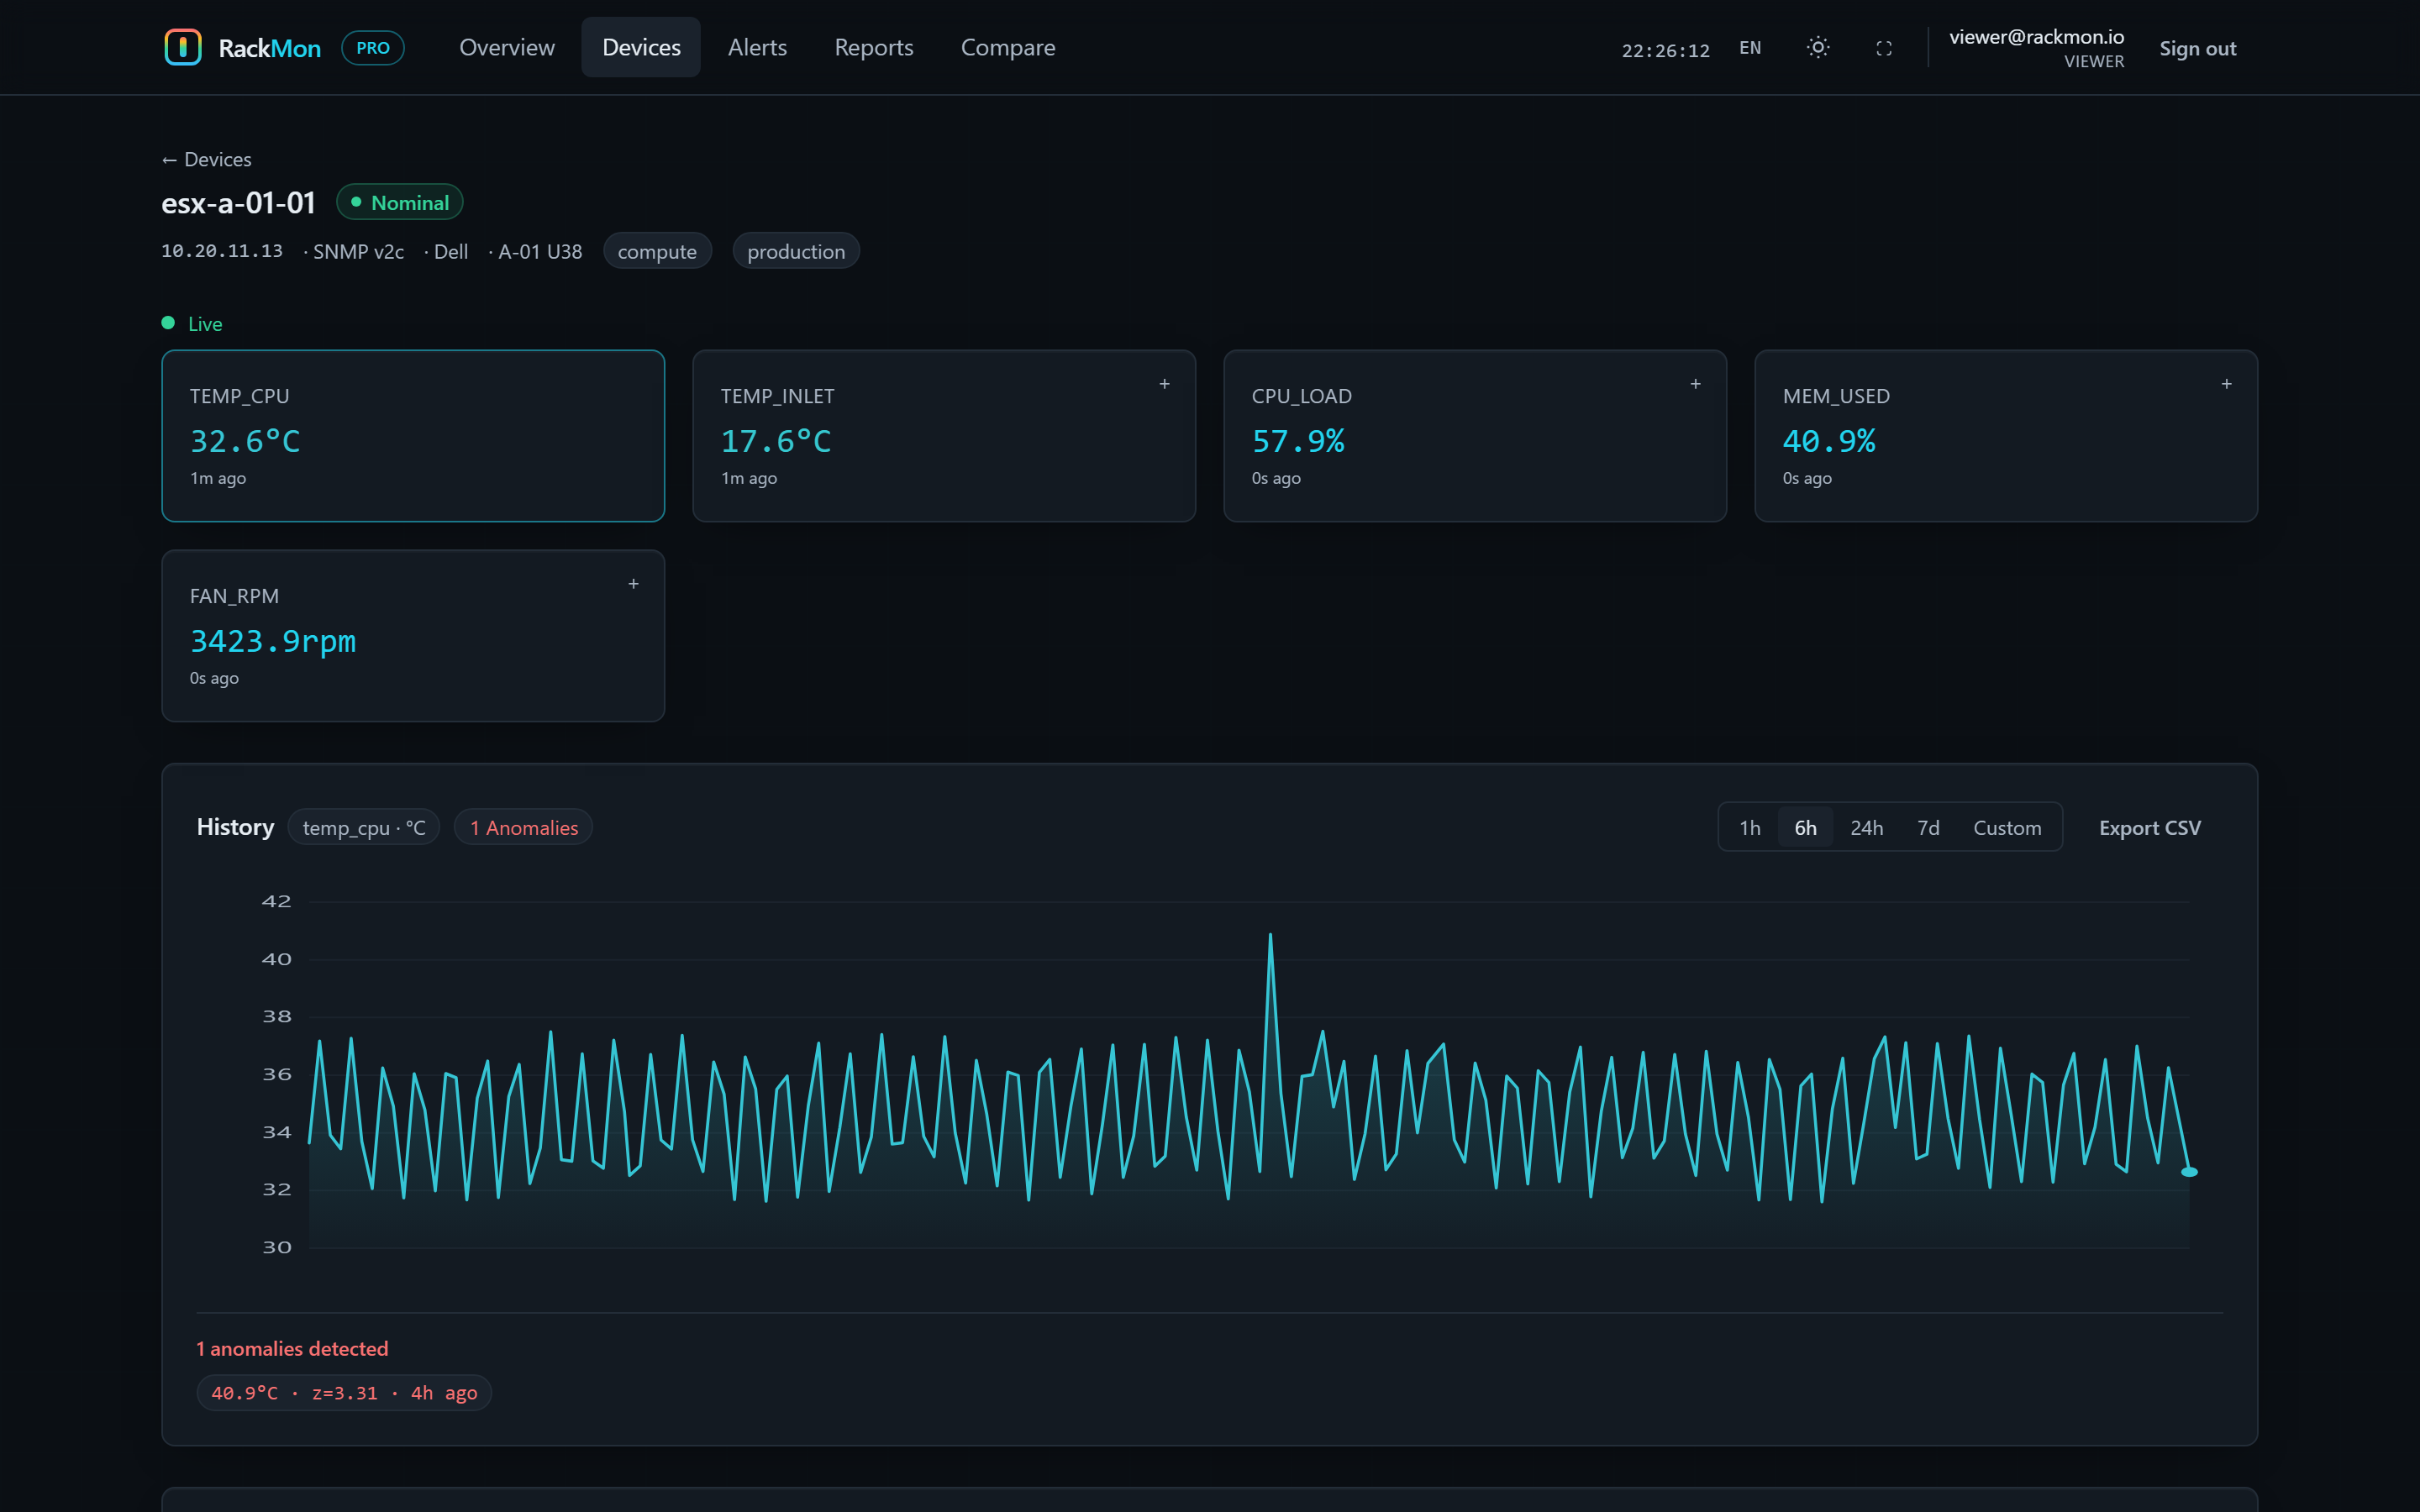
Task: Enter fullscreen mode via the fullscreen icon
Action: point(1884,48)
